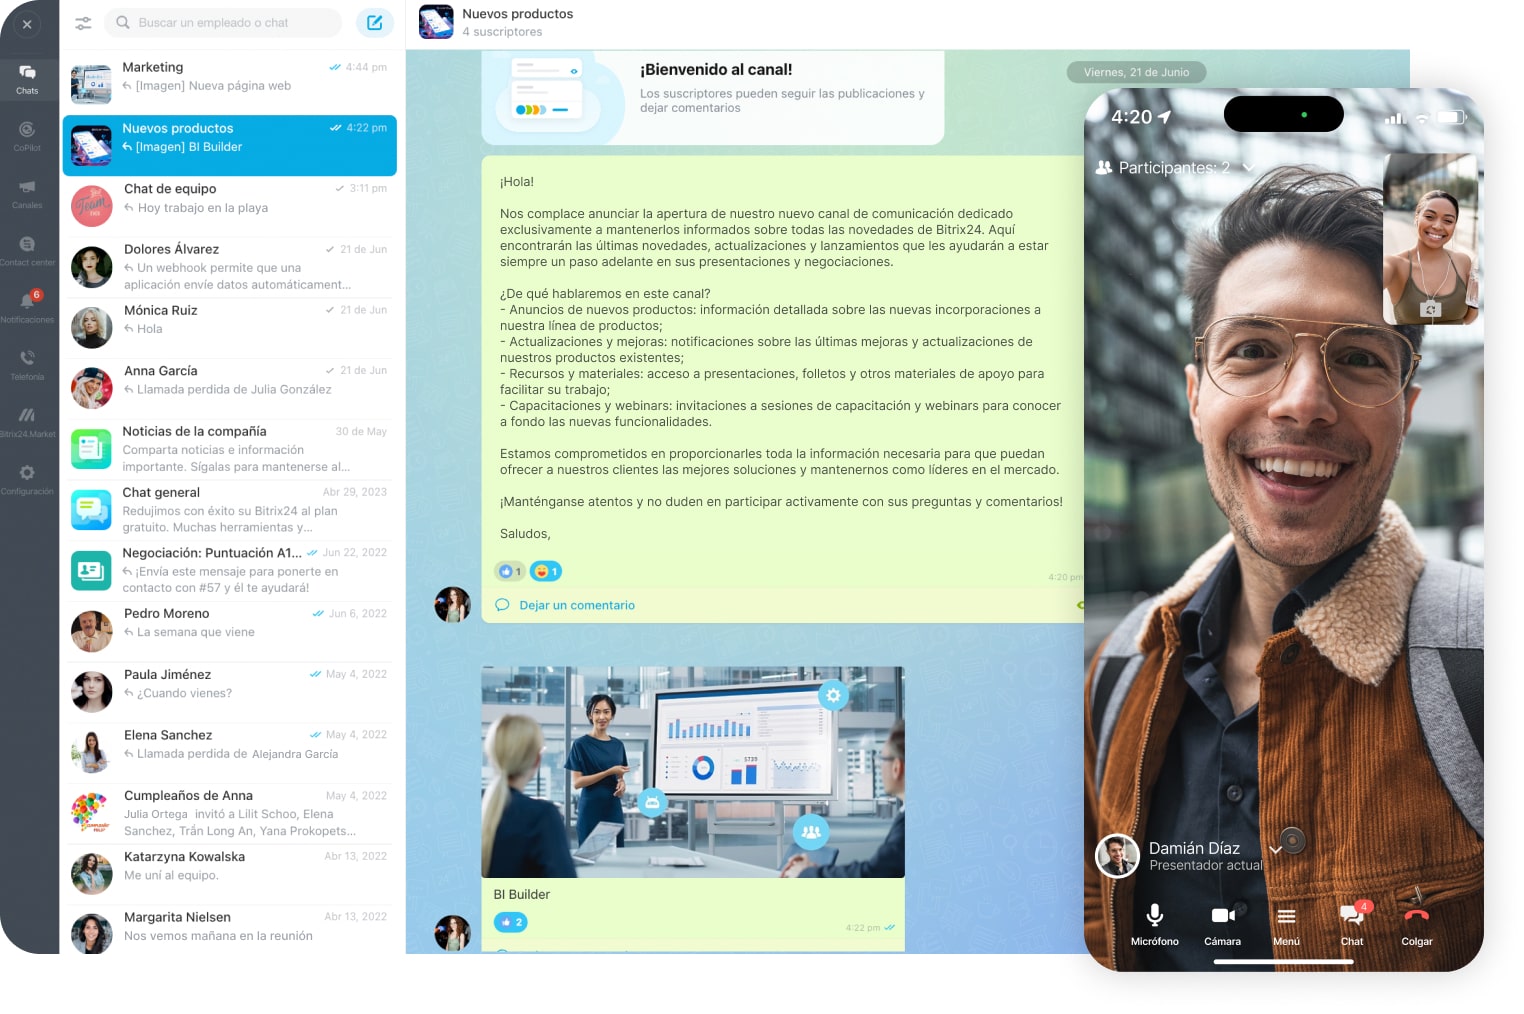Click Dejar un comentario link

576,605
